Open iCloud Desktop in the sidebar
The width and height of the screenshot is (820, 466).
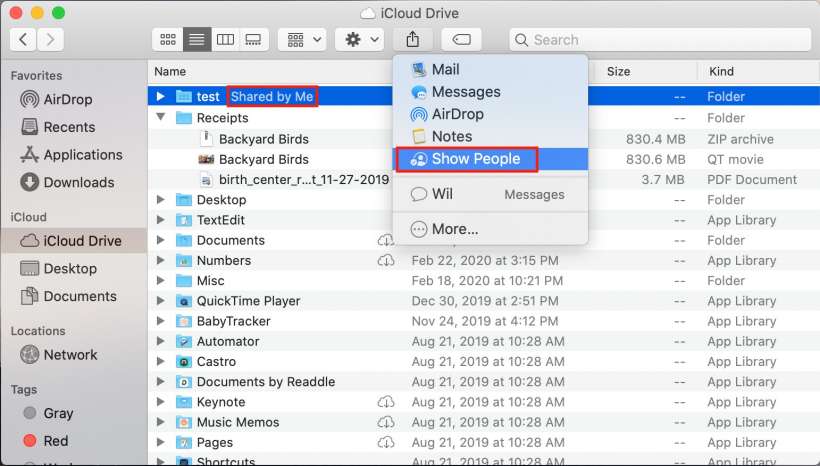pyautogui.click(x=59, y=269)
